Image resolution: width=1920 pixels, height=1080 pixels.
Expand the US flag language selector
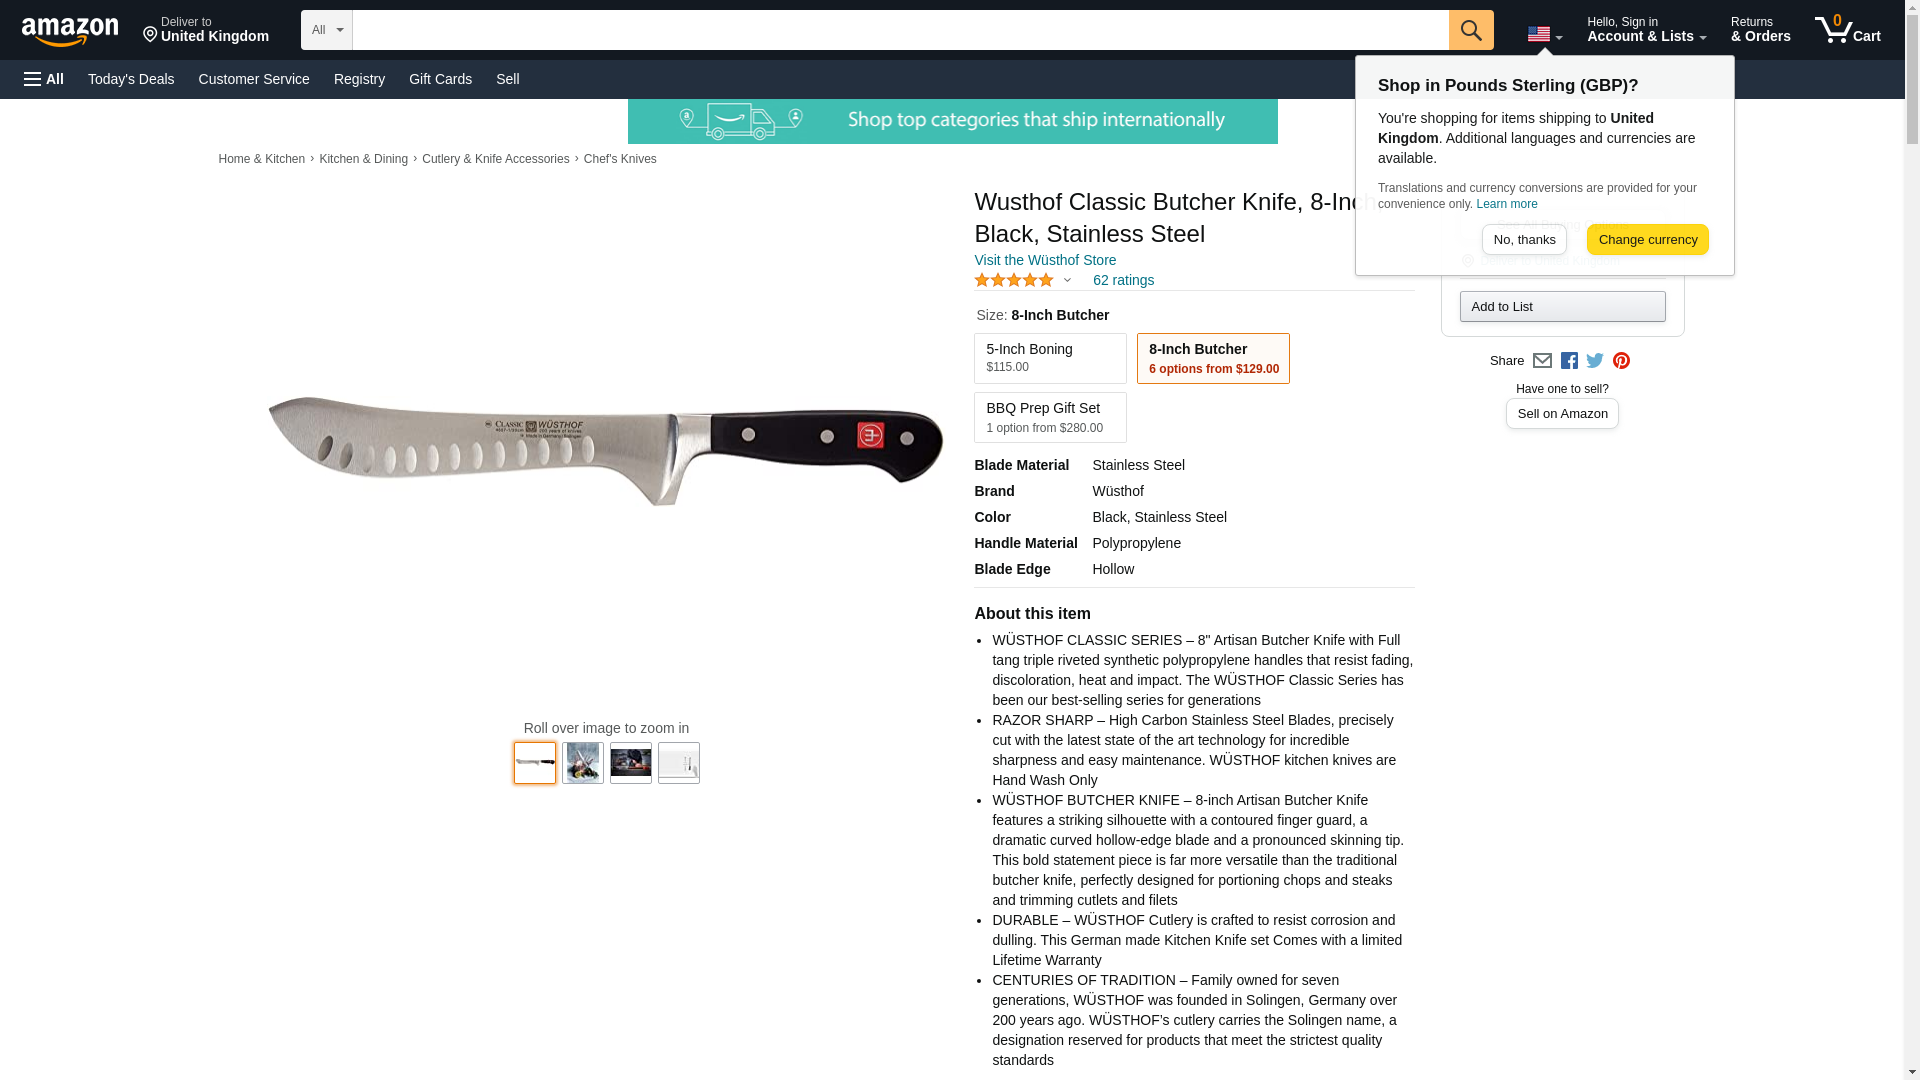(1545, 35)
